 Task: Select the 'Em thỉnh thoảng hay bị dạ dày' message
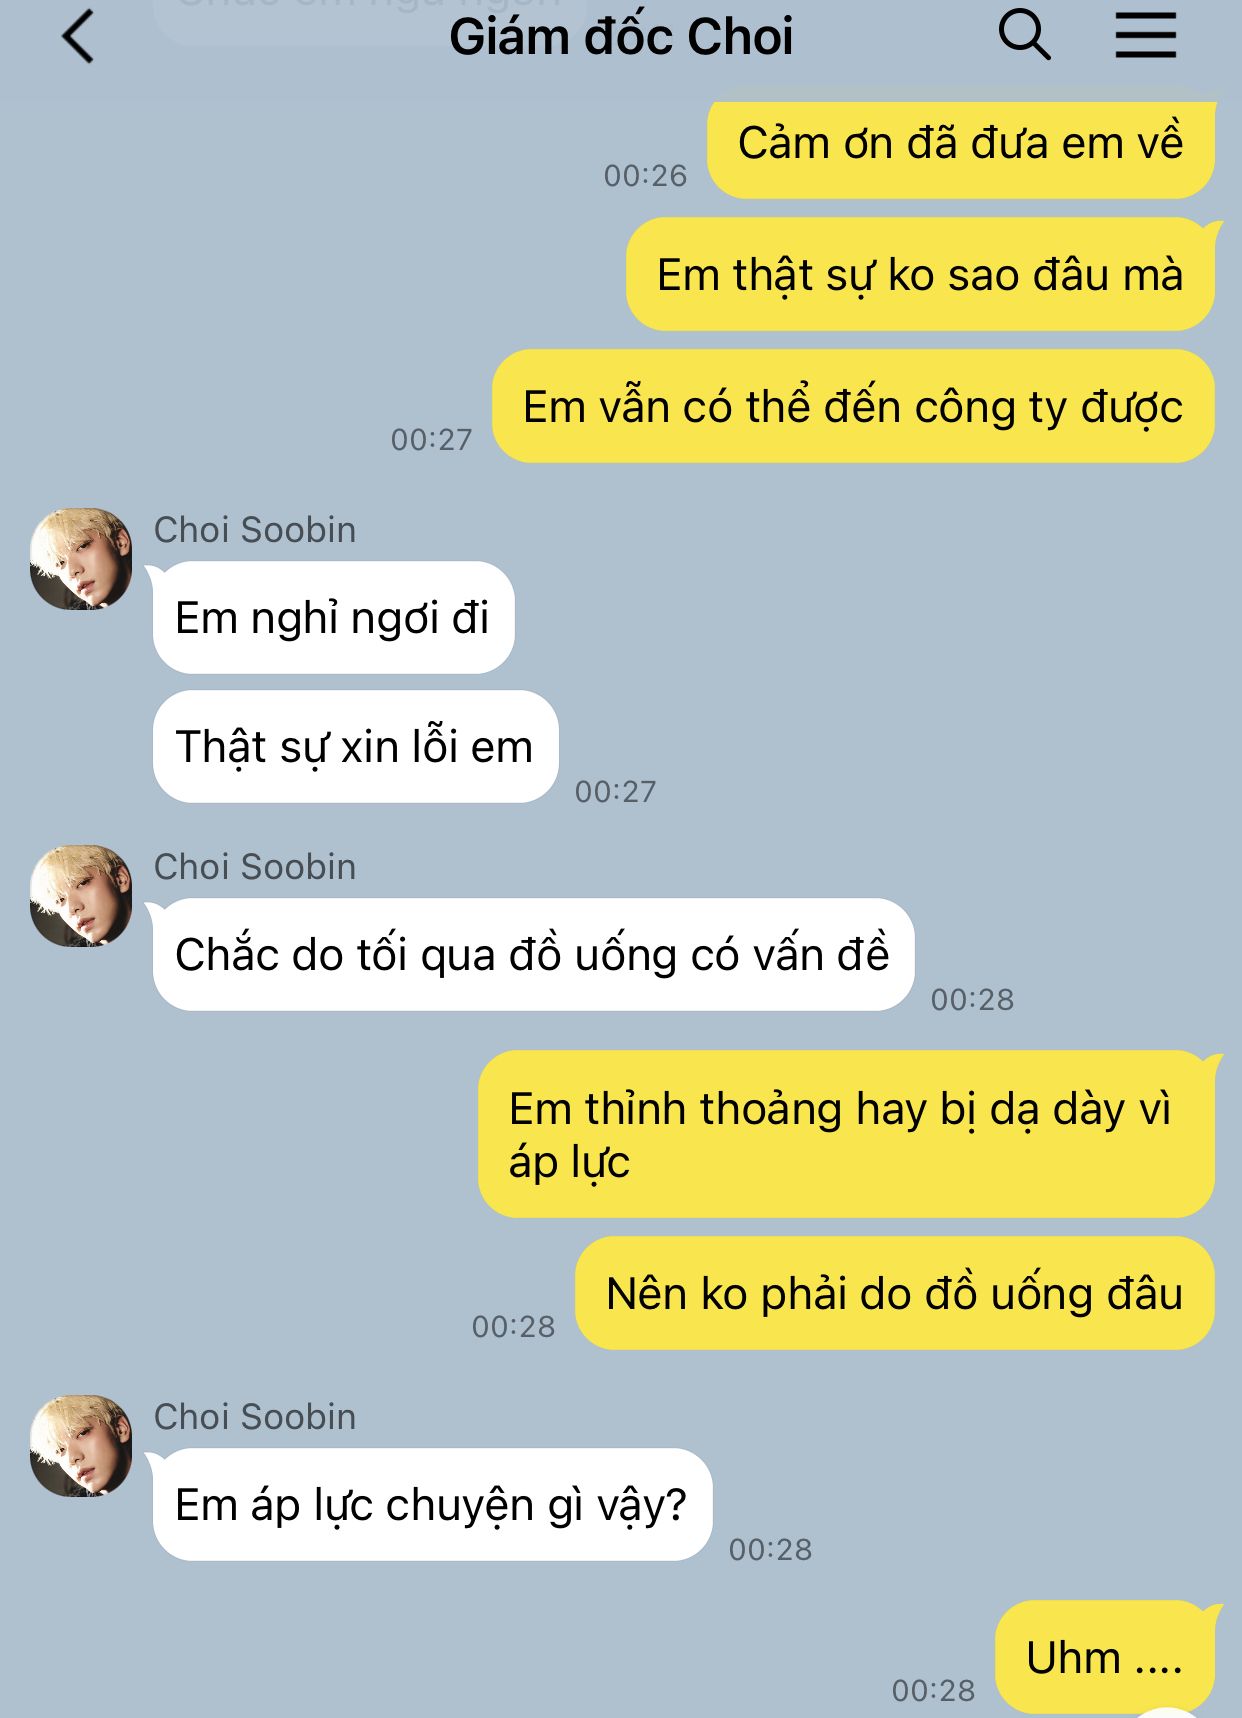pos(846,1134)
